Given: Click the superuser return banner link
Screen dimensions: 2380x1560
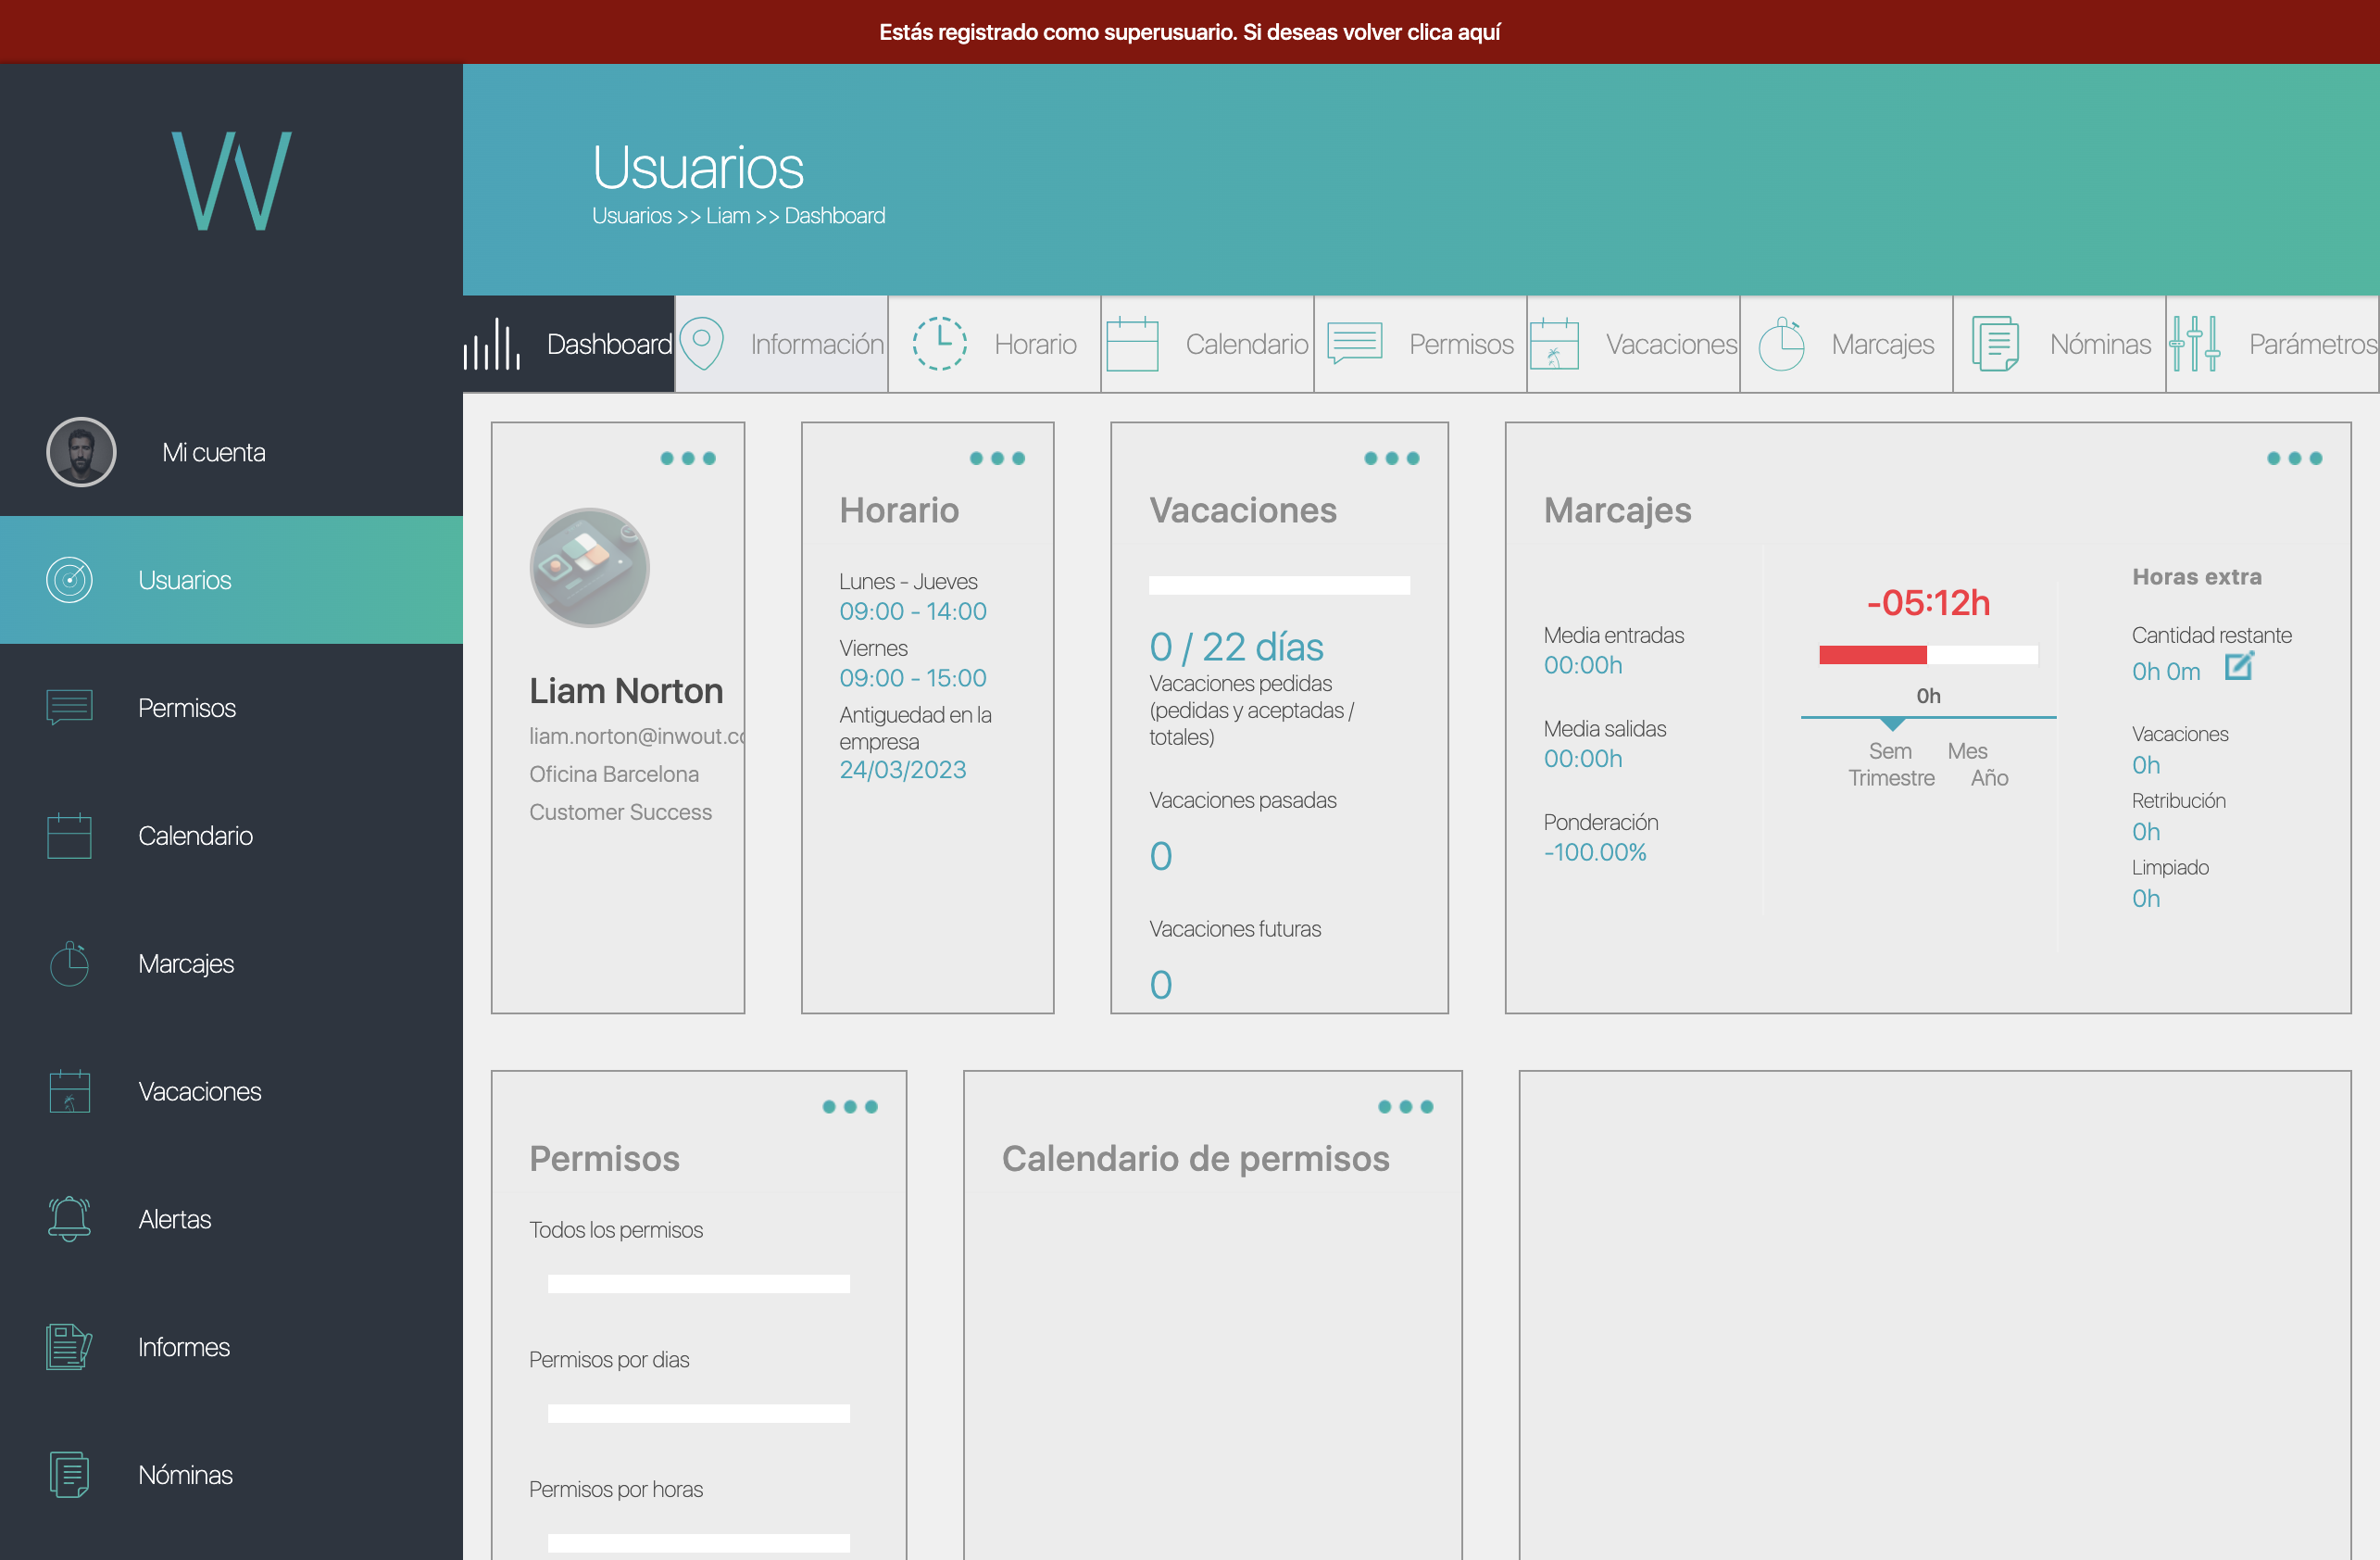Looking at the screenshot, I should coord(1190,32).
